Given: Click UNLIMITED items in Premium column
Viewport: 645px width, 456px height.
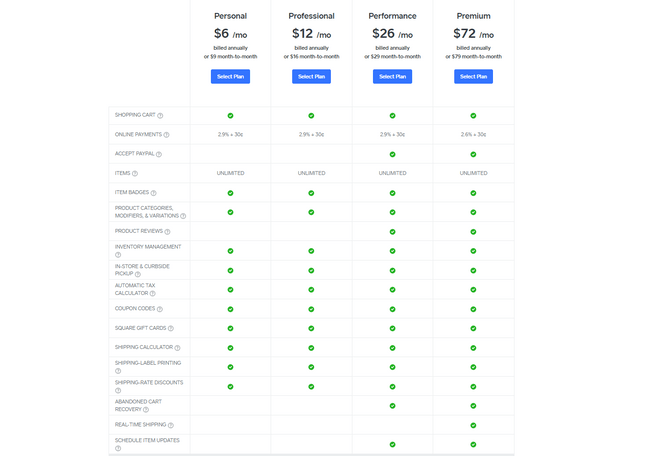Looking at the screenshot, I should click(x=473, y=173).
